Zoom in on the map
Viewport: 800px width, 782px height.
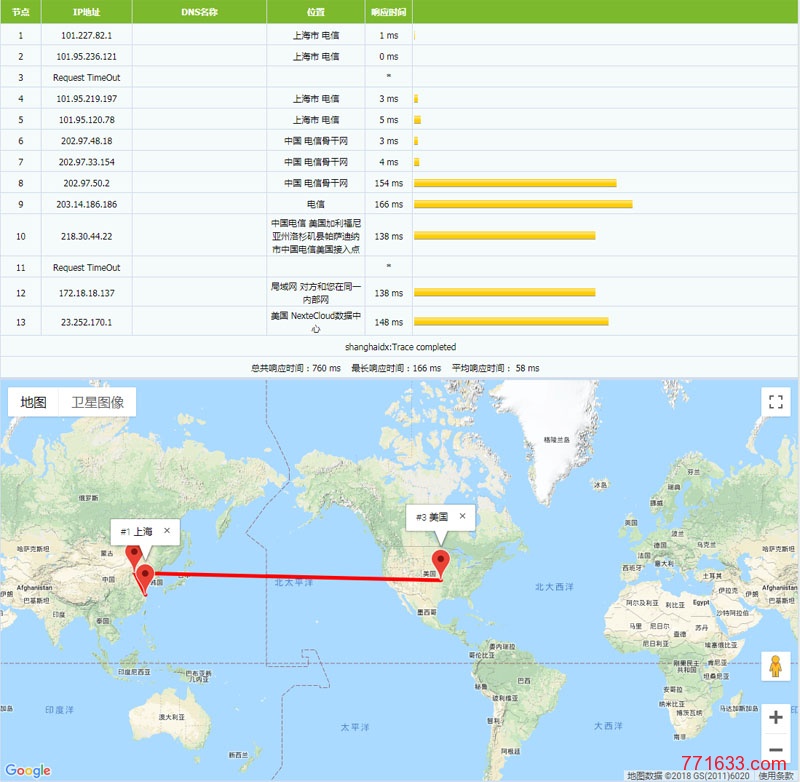pos(776,717)
